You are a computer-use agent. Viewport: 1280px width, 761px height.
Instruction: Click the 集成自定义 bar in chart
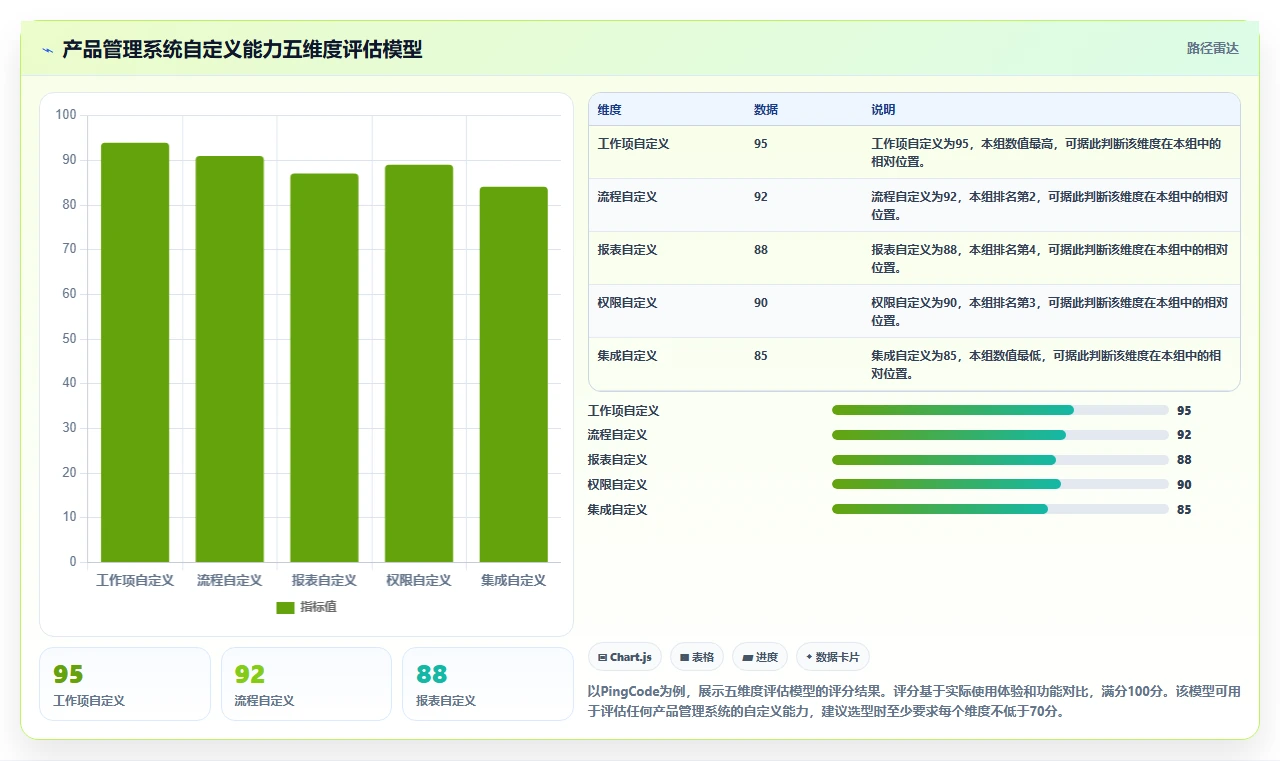[x=514, y=374]
